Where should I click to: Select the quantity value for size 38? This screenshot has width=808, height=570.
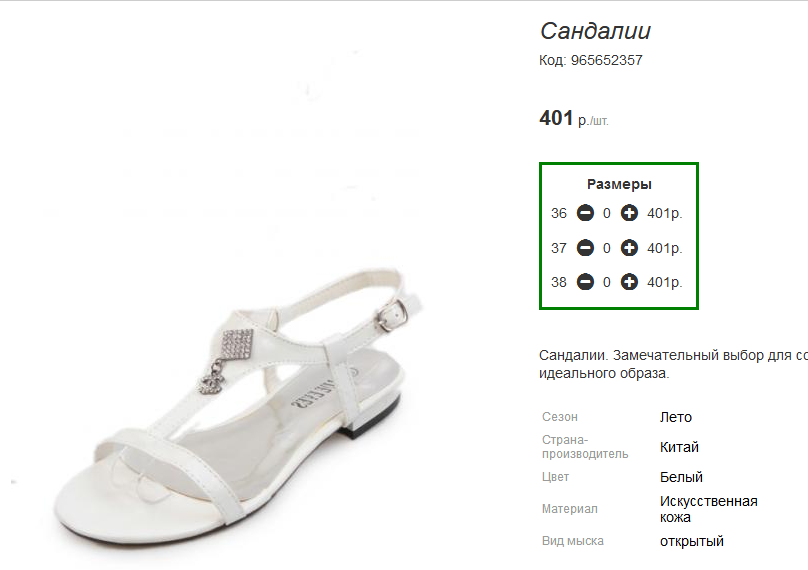607,282
